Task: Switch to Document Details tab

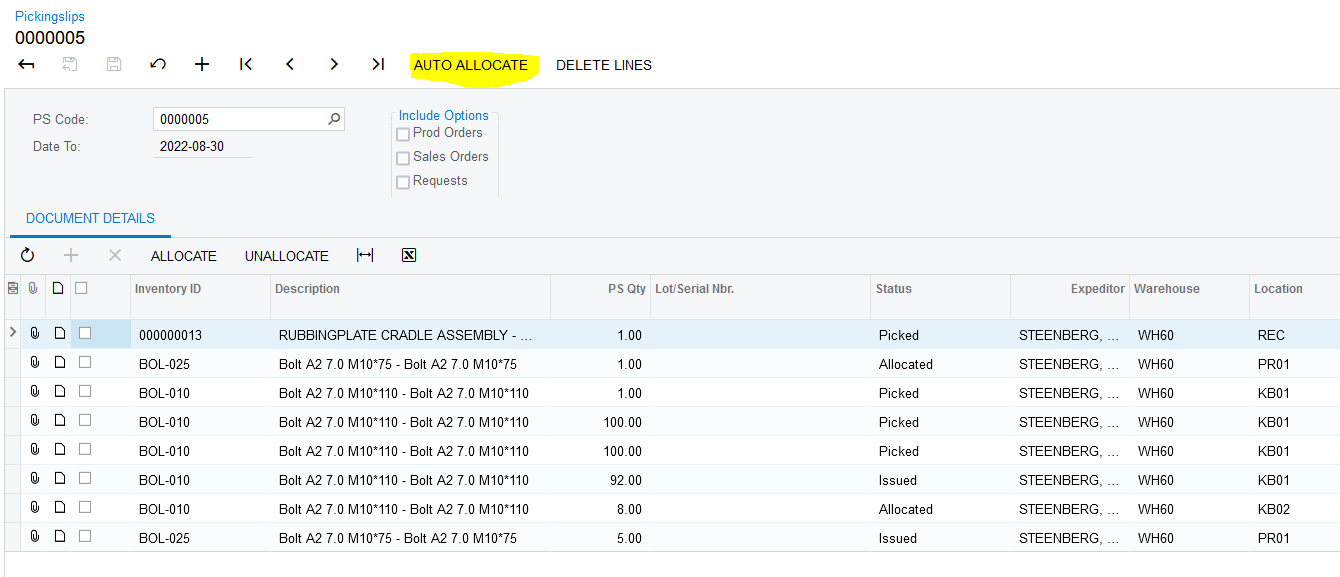Action: coord(90,218)
